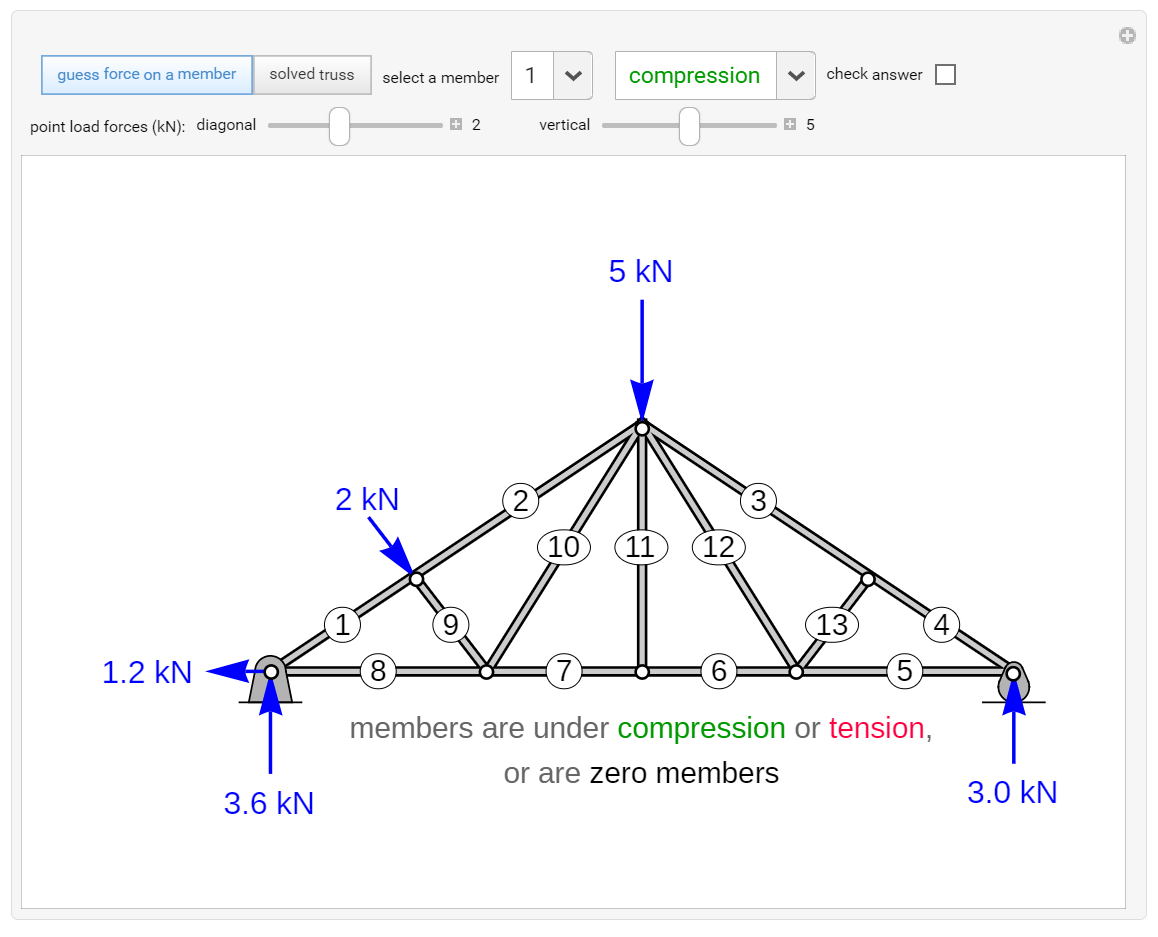Viewport: 1158px width, 937px height.
Task: Click the left pin support icon
Action: click(270, 679)
